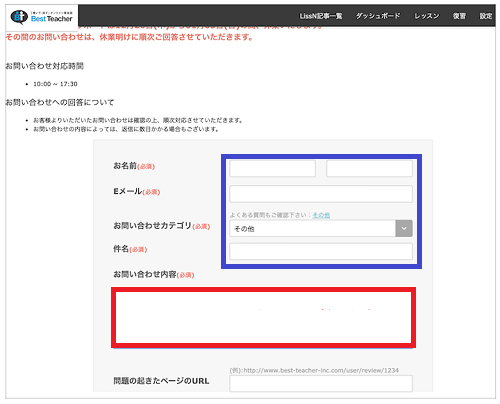Open the その他 FAQ link
500x404 pixels.
[x=321, y=215]
